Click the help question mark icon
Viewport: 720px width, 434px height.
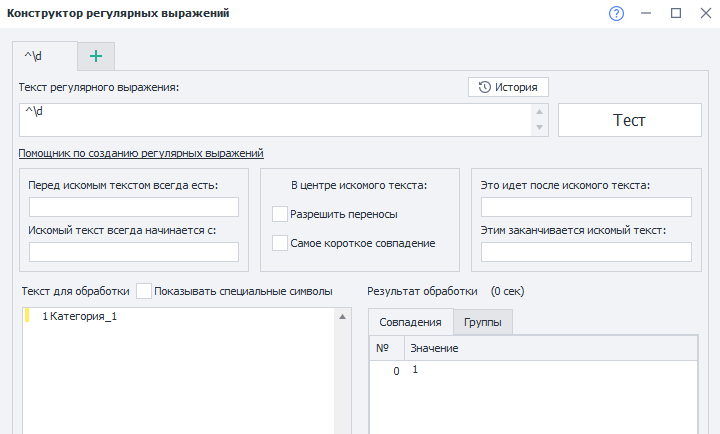coord(616,13)
